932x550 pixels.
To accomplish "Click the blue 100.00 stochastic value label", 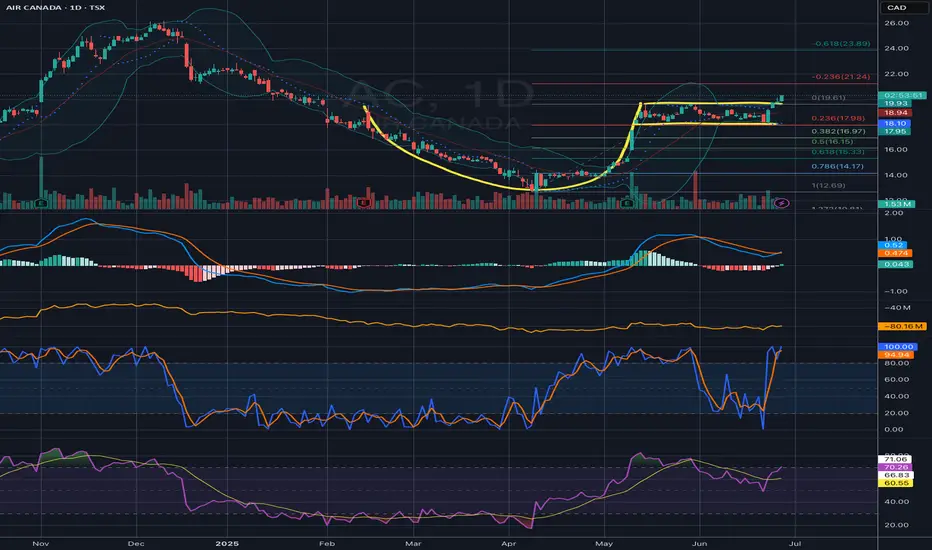I will (x=898, y=347).
